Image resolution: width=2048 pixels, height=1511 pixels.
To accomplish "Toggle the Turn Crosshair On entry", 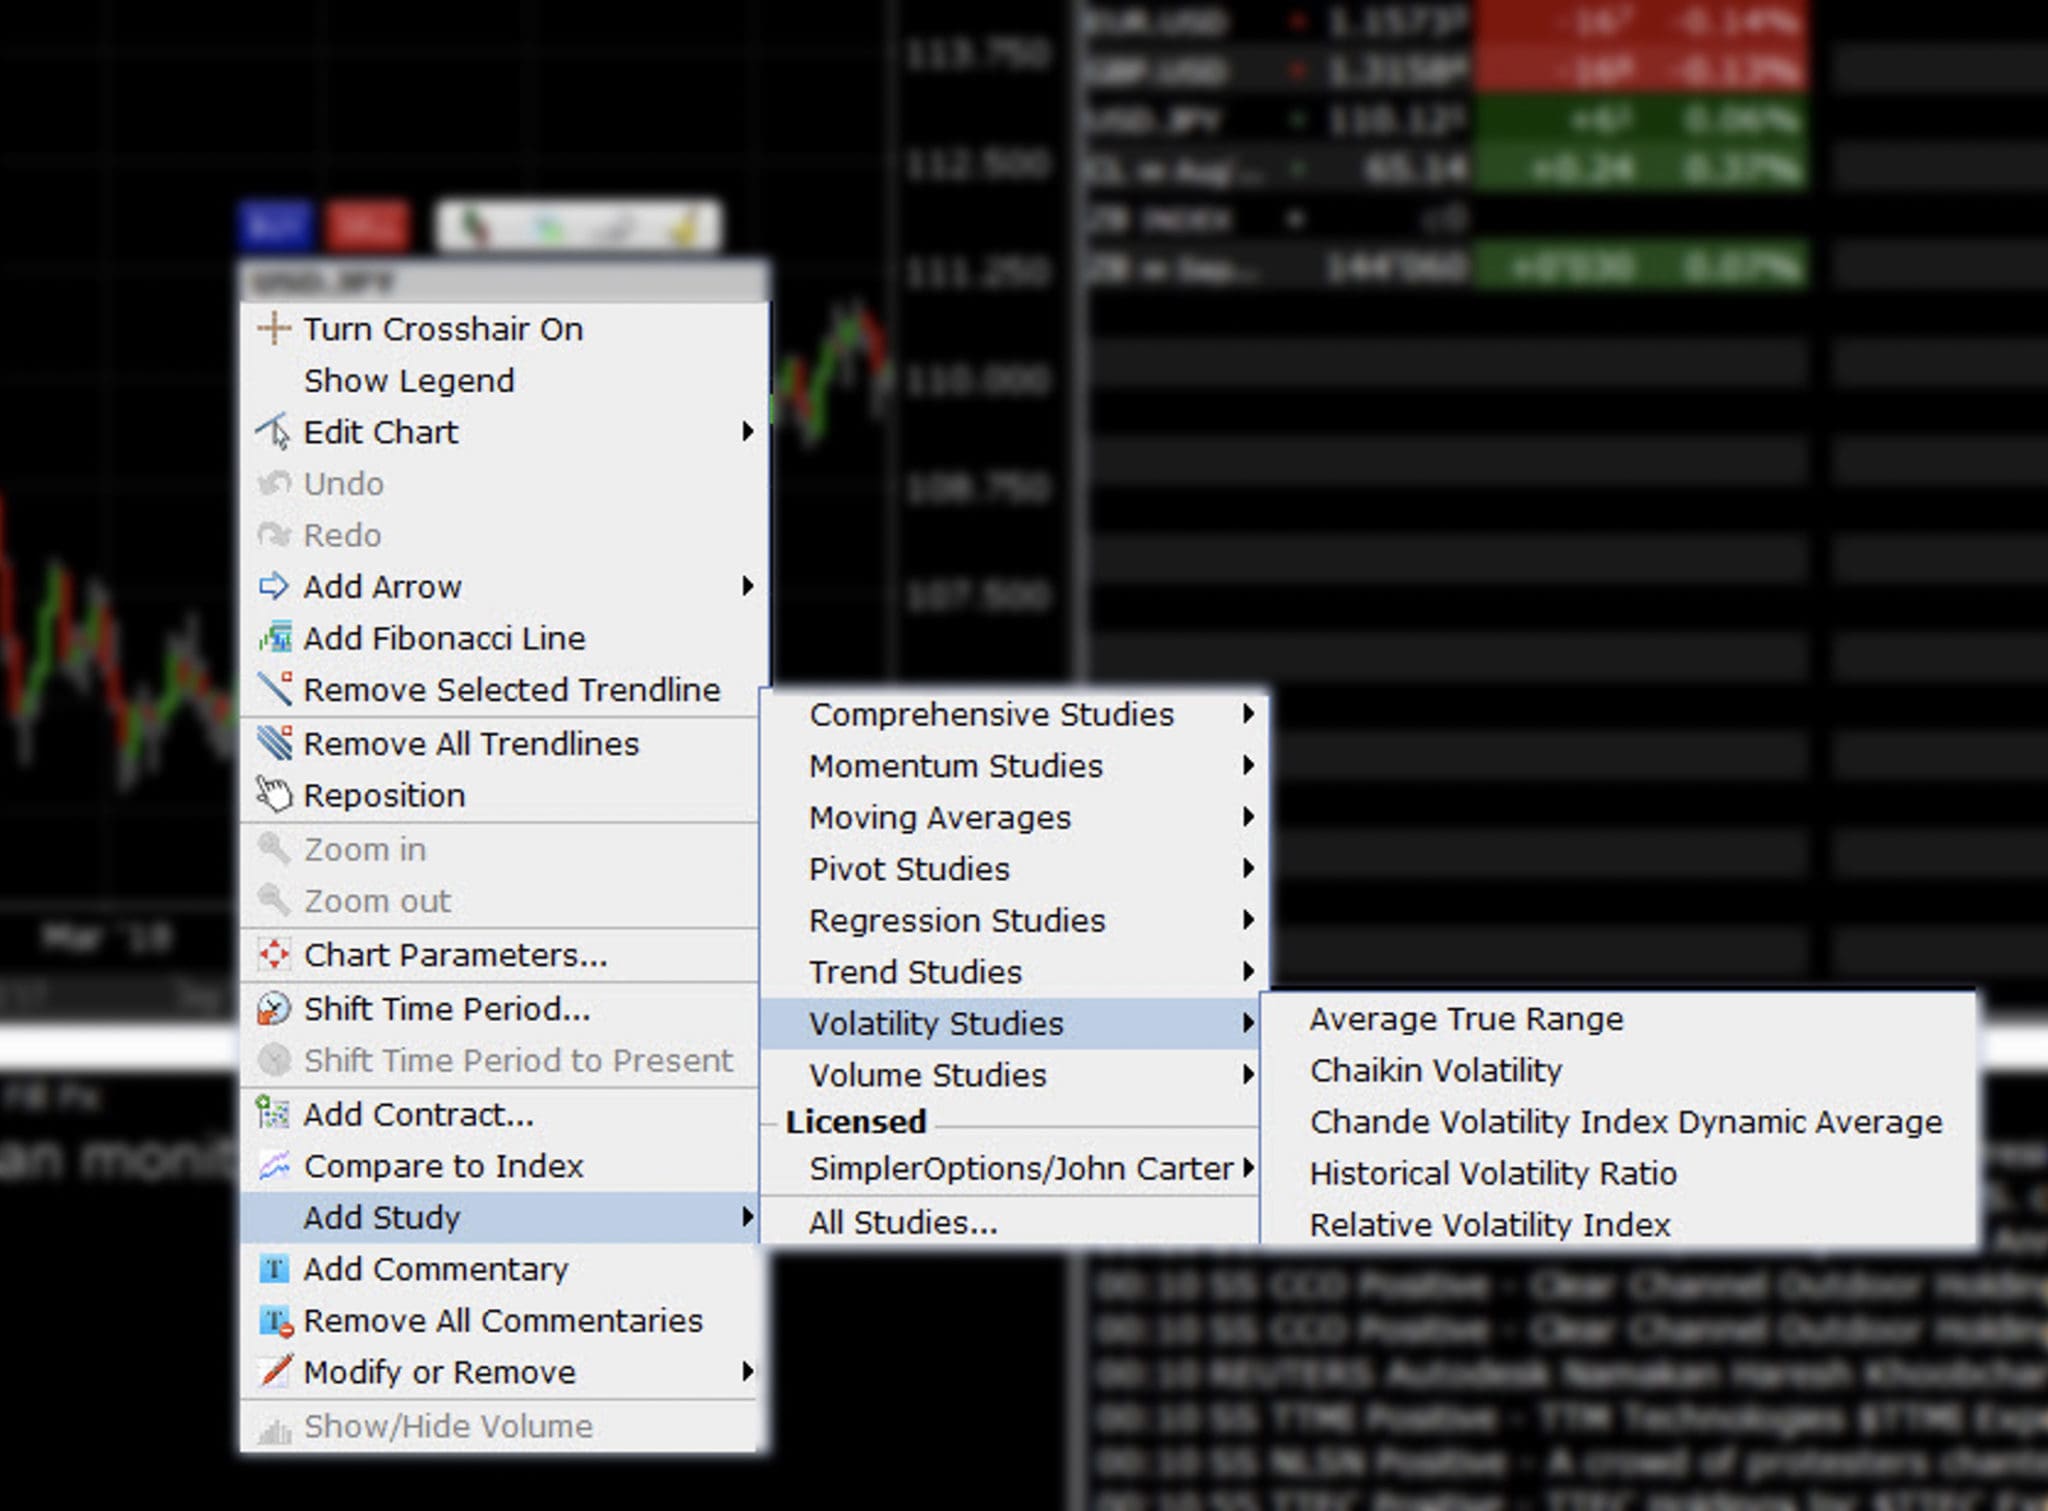I will click(443, 329).
